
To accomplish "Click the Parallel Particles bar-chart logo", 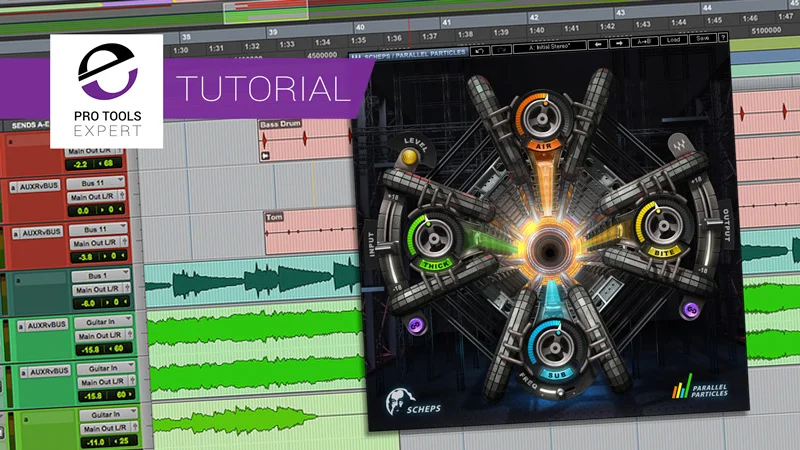I will click(682, 387).
